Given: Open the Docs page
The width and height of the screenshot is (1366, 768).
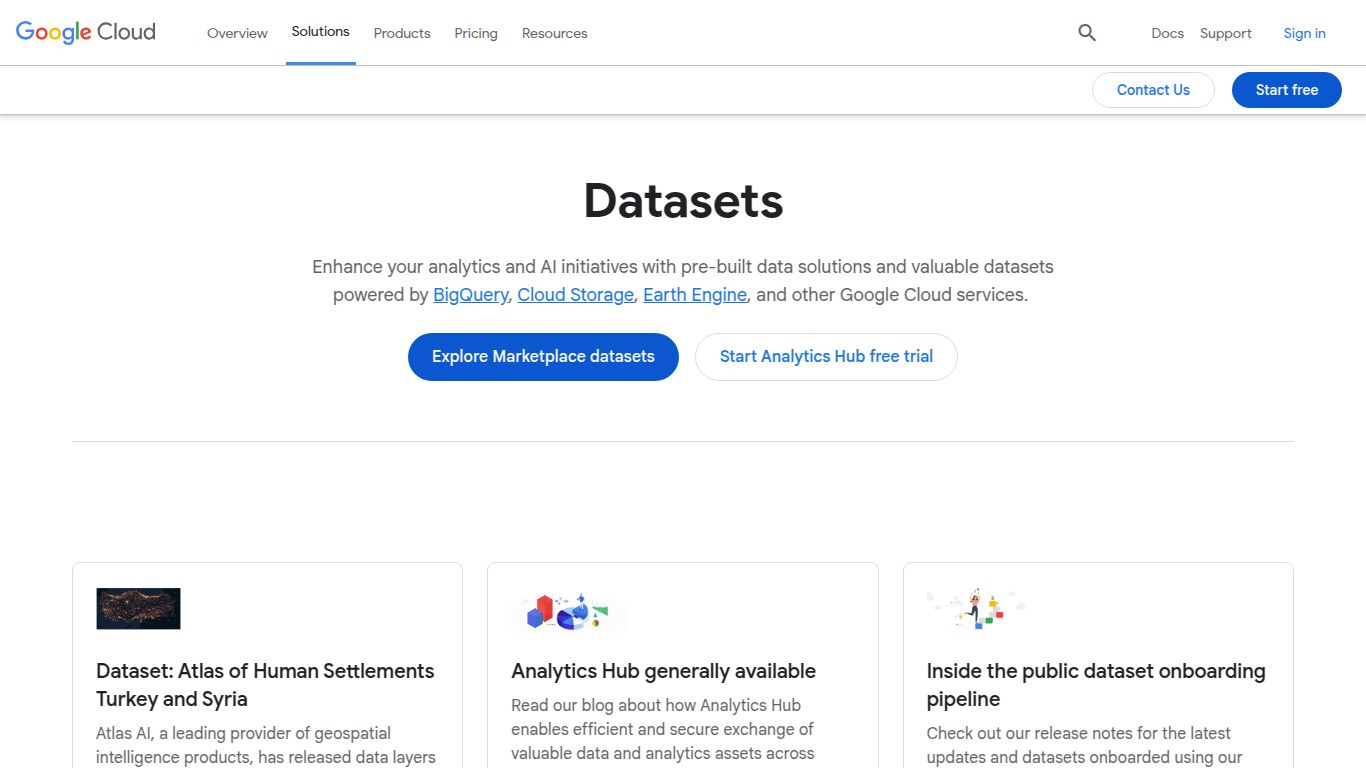Looking at the screenshot, I should [x=1167, y=33].
